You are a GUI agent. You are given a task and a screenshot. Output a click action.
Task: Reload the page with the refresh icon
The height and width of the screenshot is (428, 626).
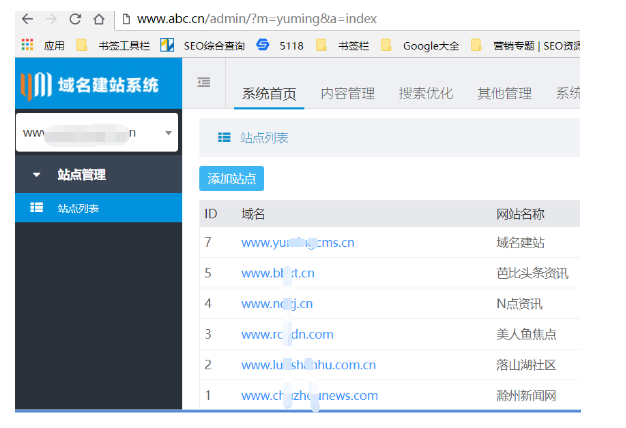tap(74, 19)
